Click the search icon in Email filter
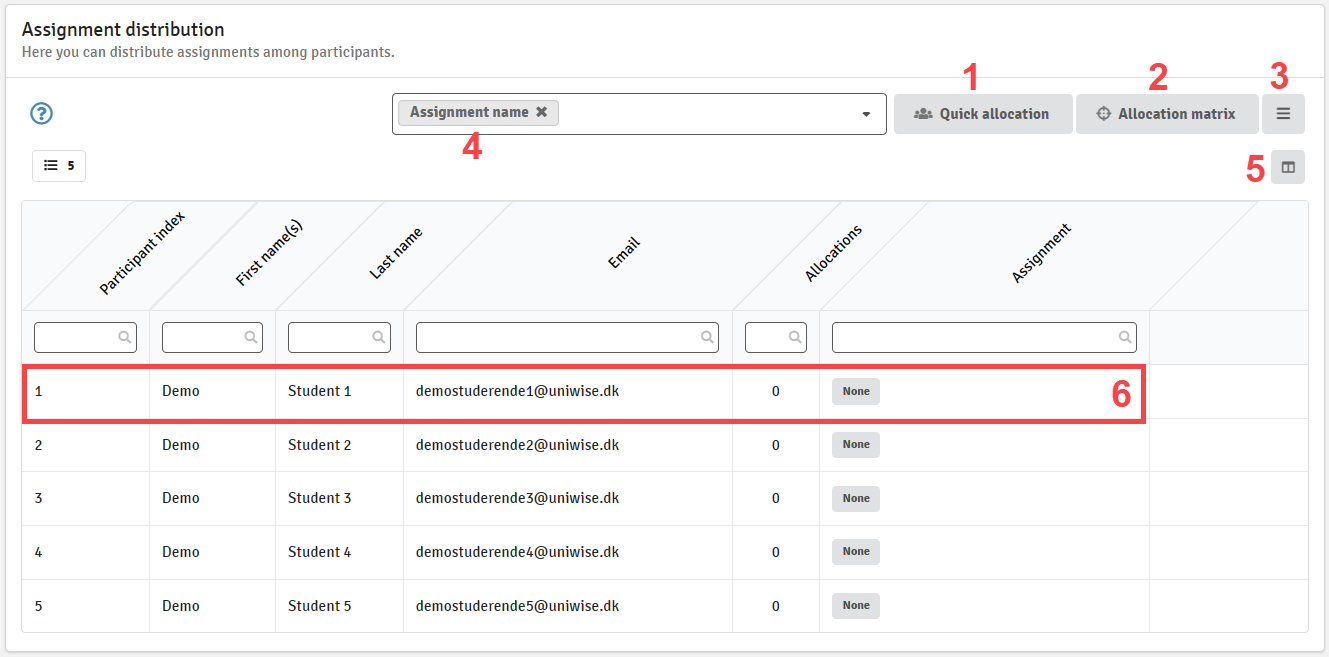 (x=707, y=338)
